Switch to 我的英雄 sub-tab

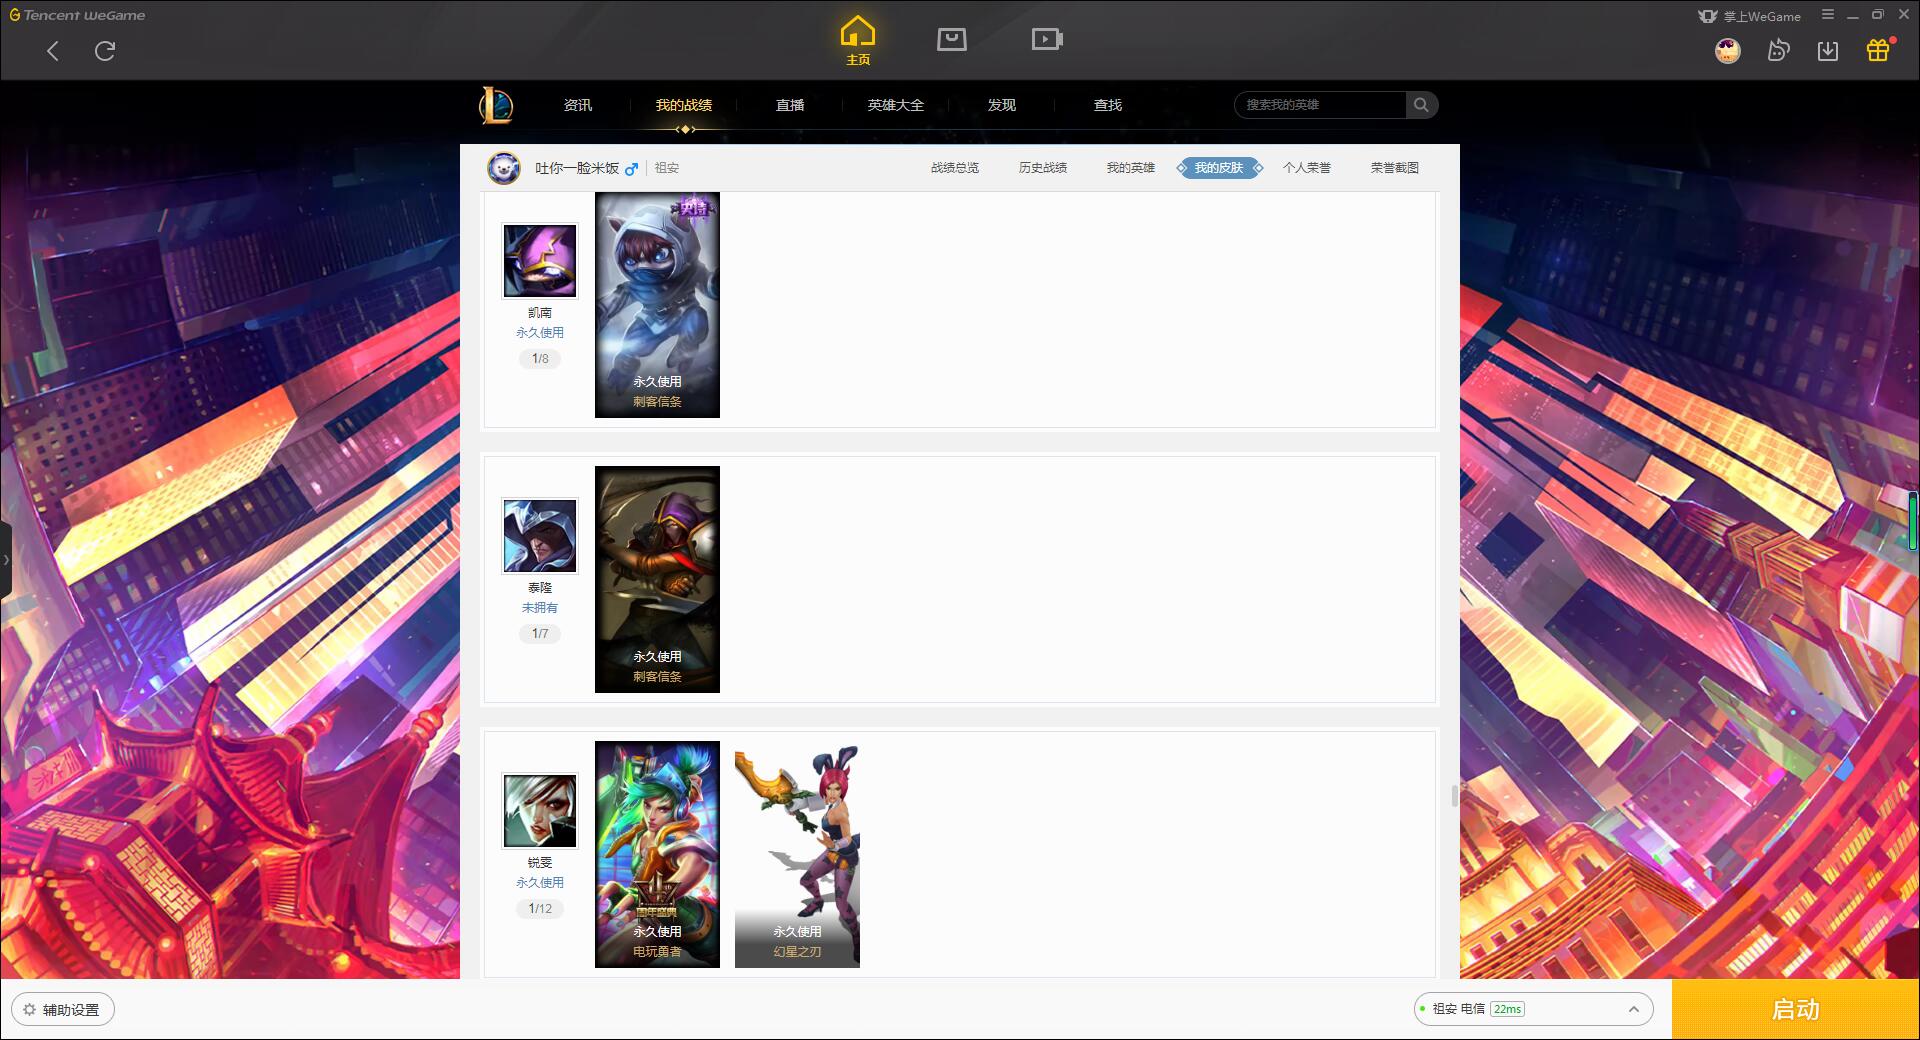tap(1131, 168)
